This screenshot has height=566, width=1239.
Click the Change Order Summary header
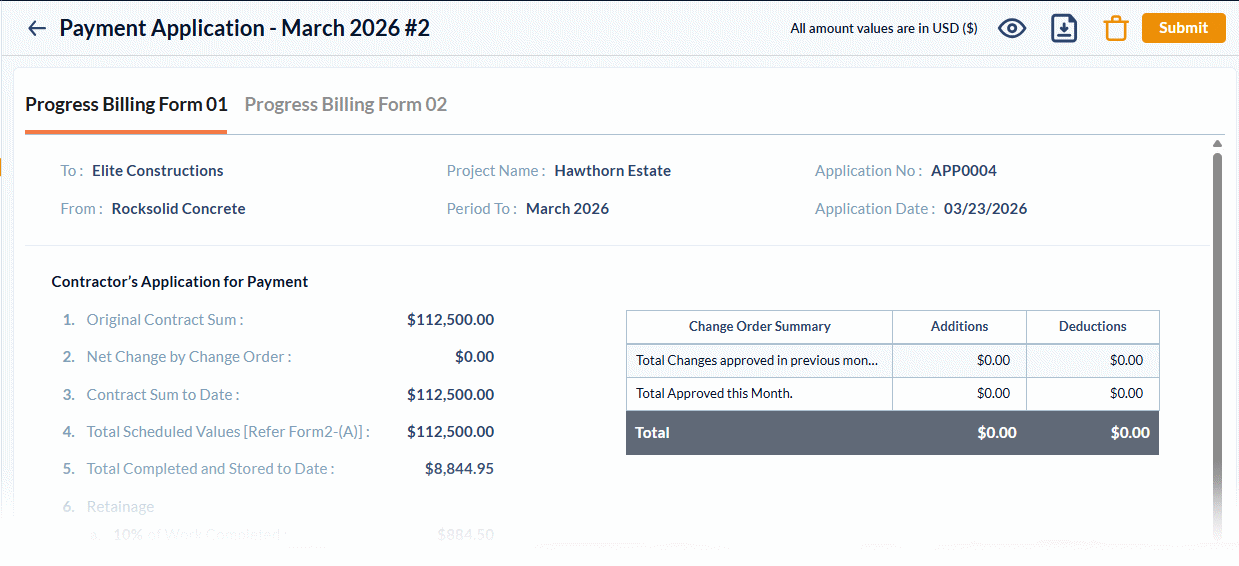click(x=759, y=326)
